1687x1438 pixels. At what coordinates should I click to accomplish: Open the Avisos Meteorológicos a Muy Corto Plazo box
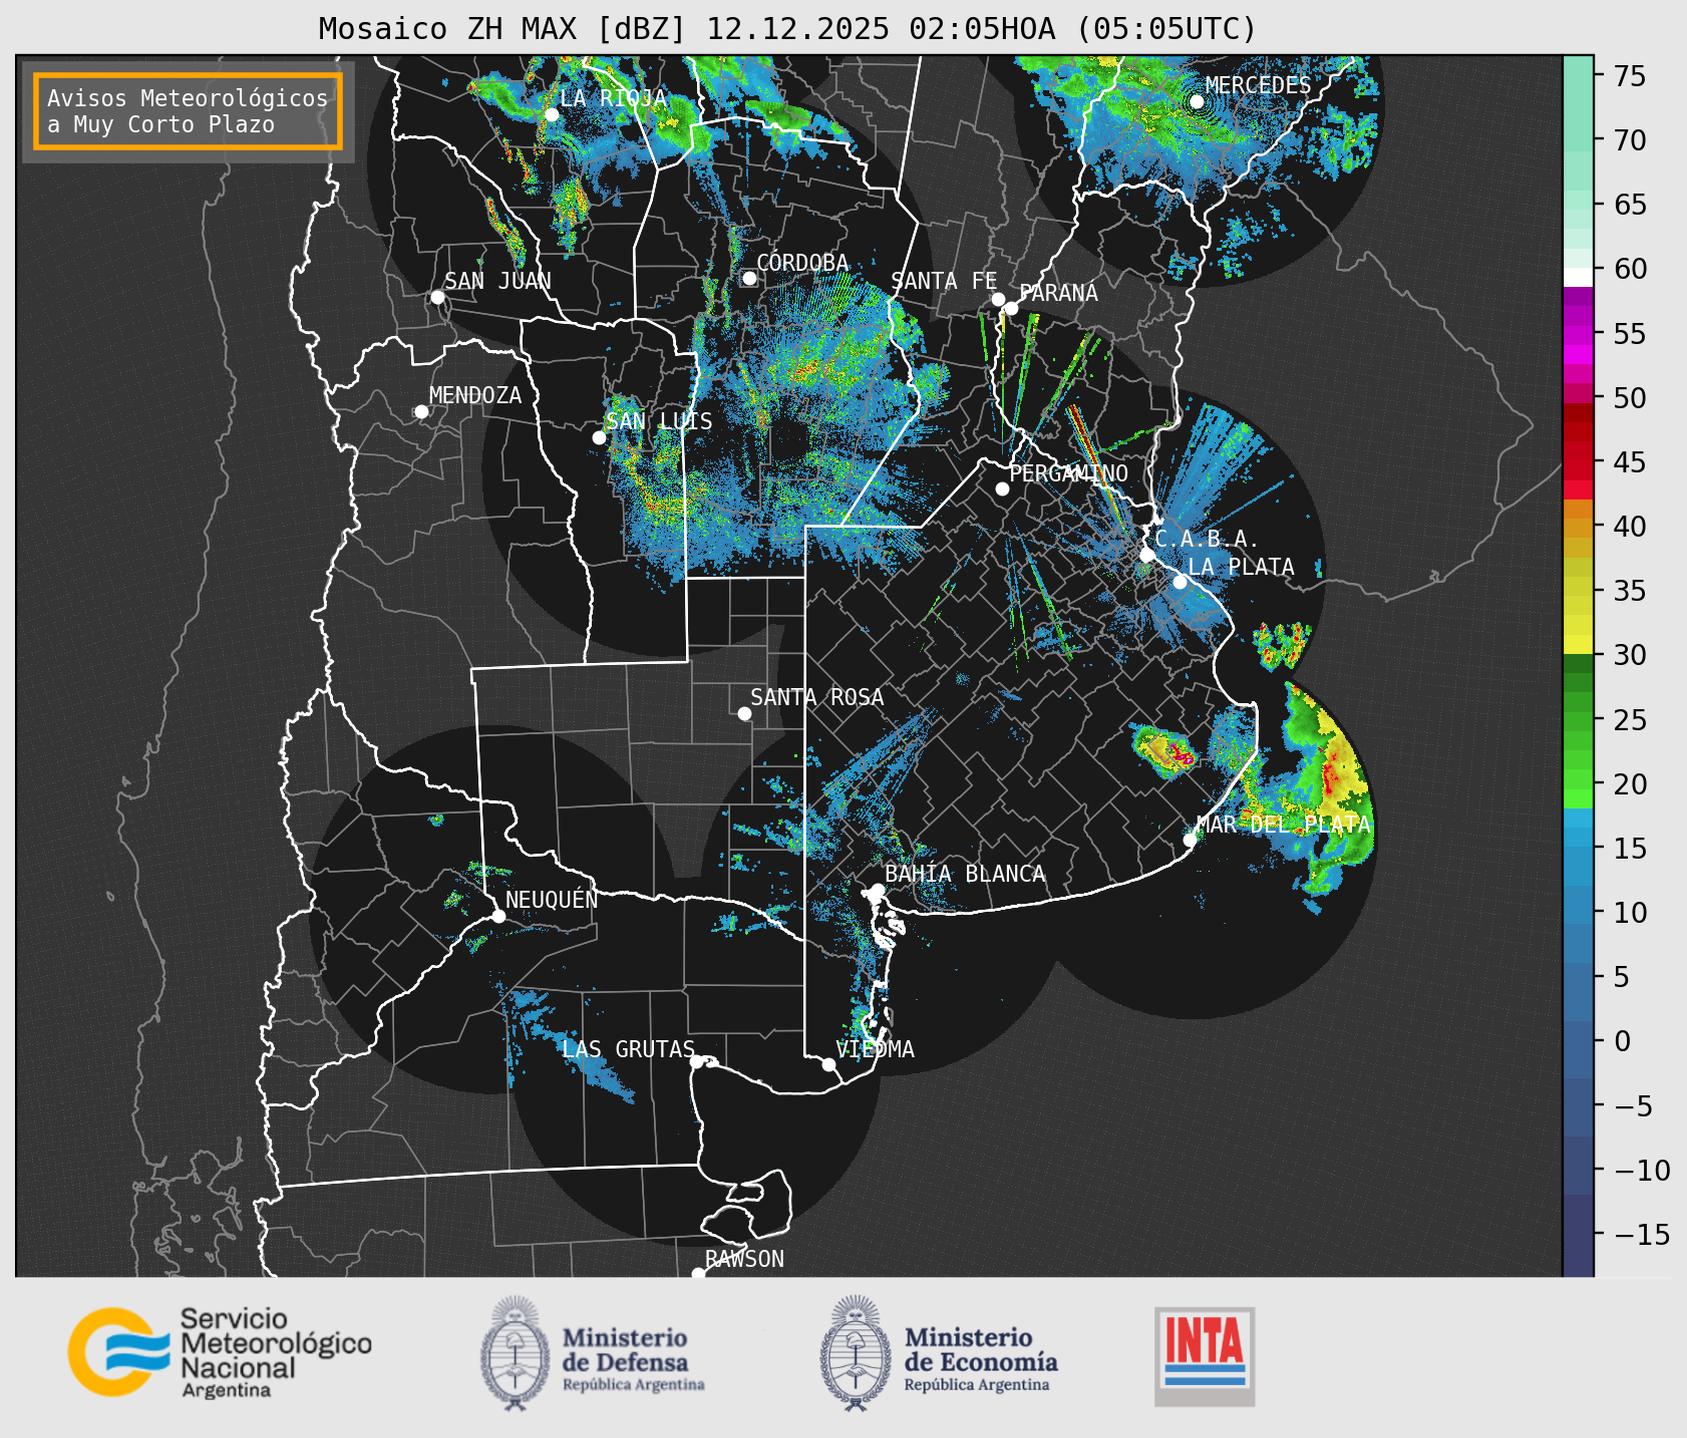click(x=188, y=111)
